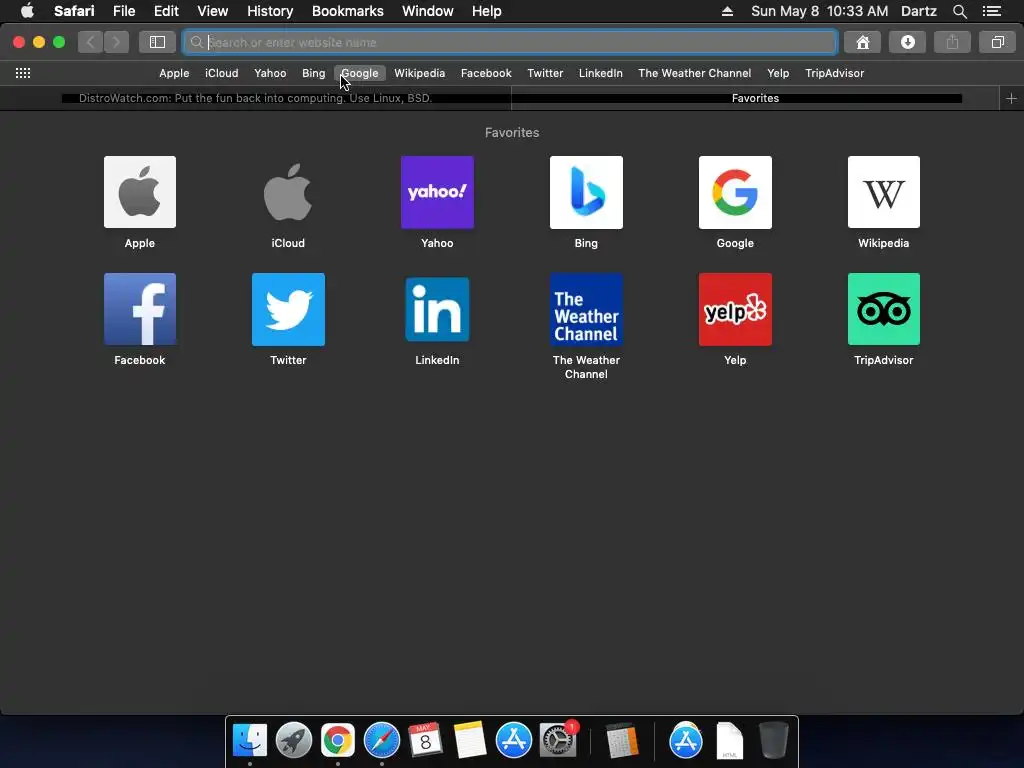Click Wikipedia in the favorites bar
Screen dimensions: 1024x768
[419, 73]
